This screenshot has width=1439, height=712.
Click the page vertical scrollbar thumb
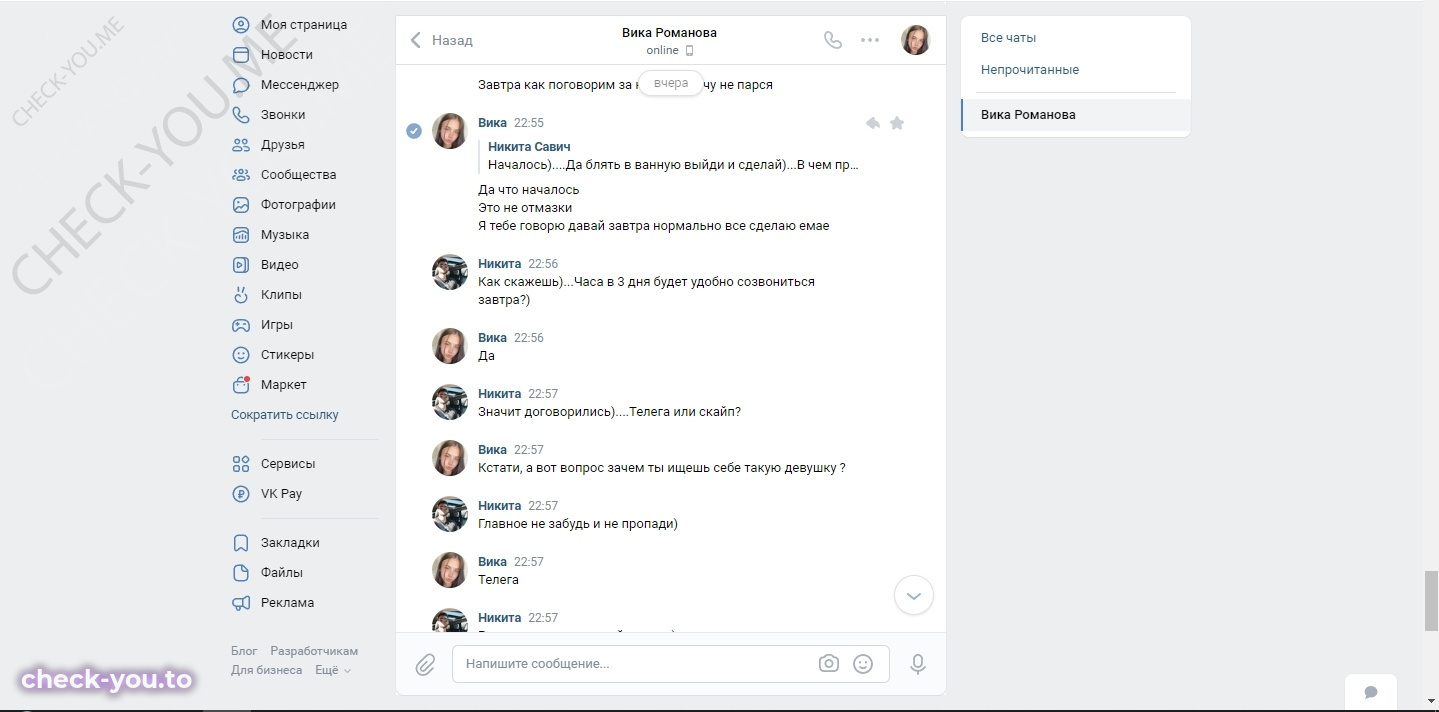click(1431, 601)
